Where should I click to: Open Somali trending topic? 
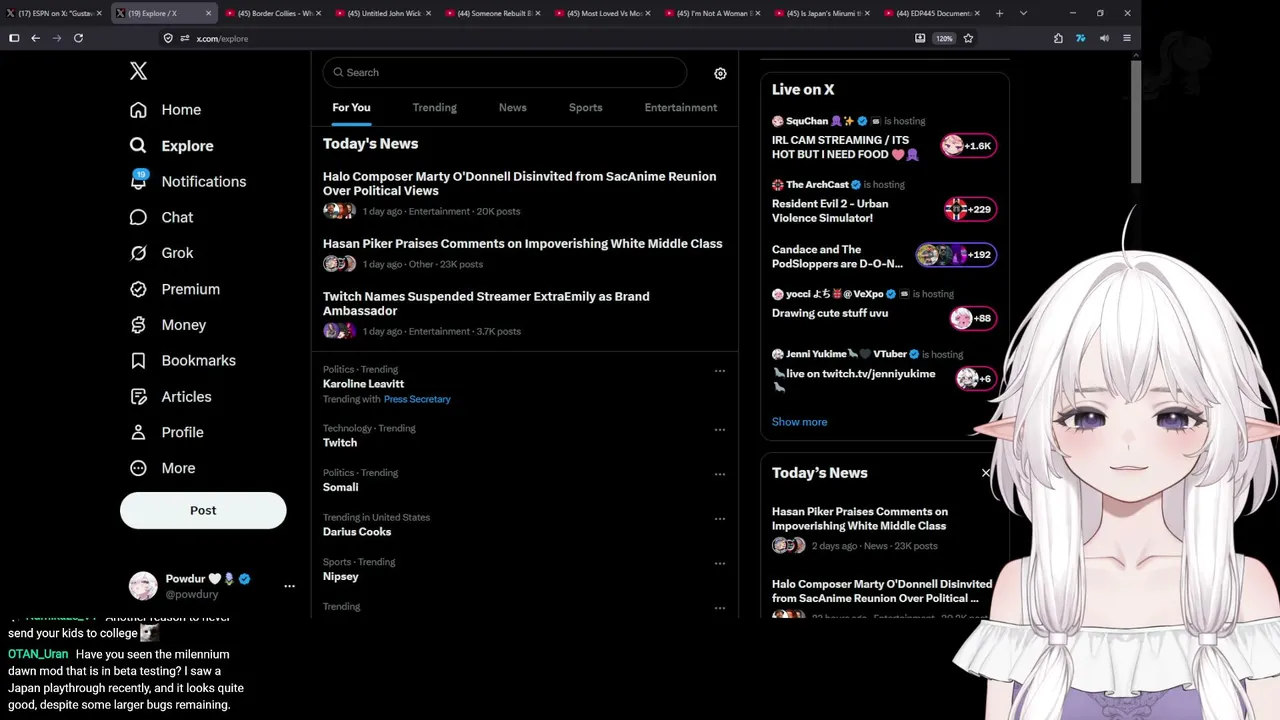pos(340,487)
